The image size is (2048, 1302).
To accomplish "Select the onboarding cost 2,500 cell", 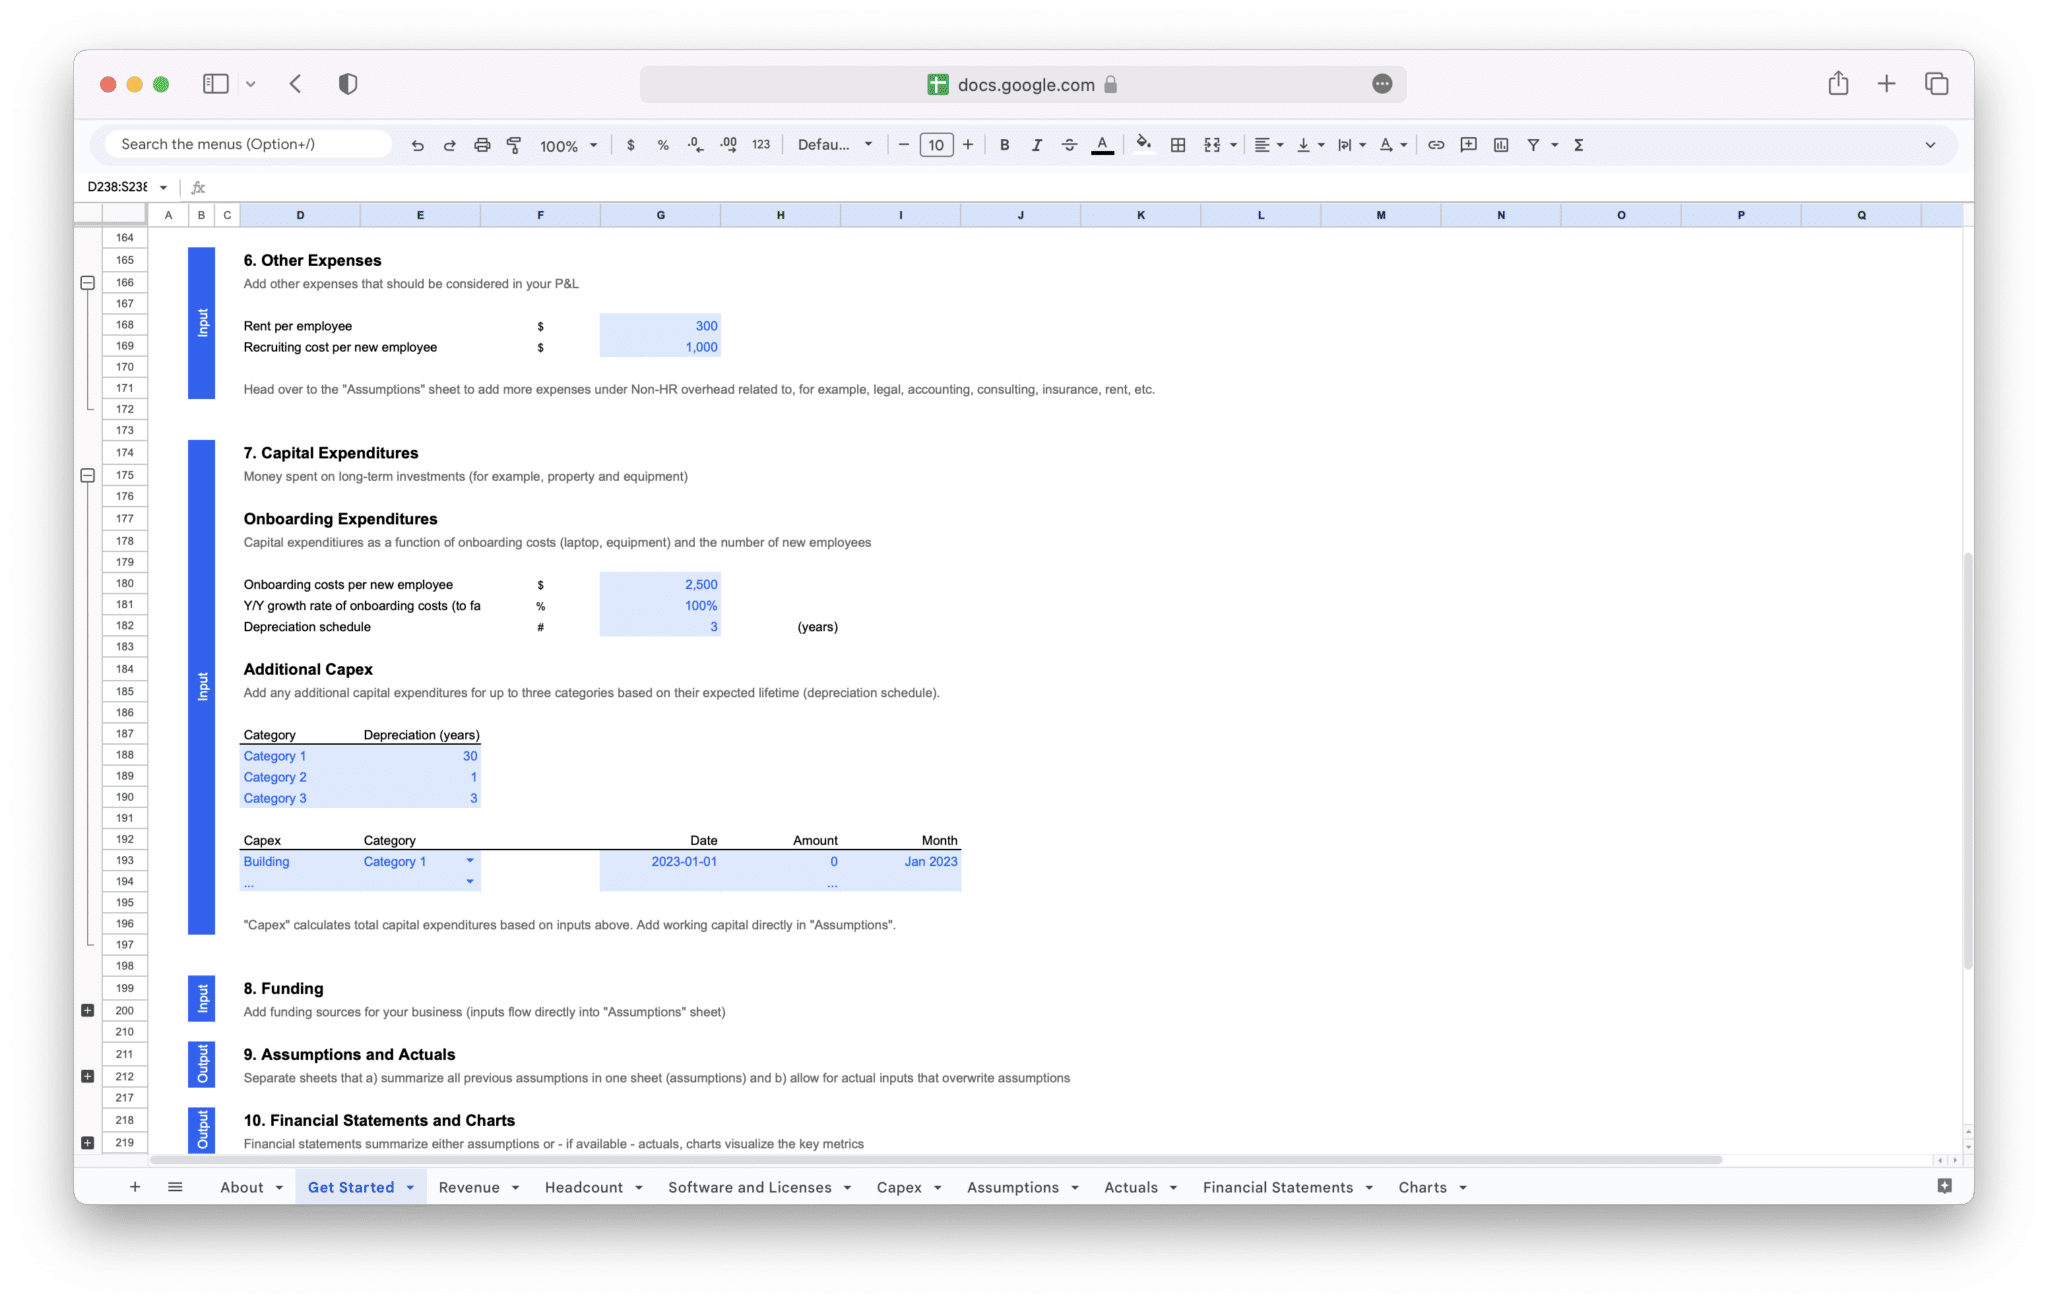I will click(x=660, y=585).
